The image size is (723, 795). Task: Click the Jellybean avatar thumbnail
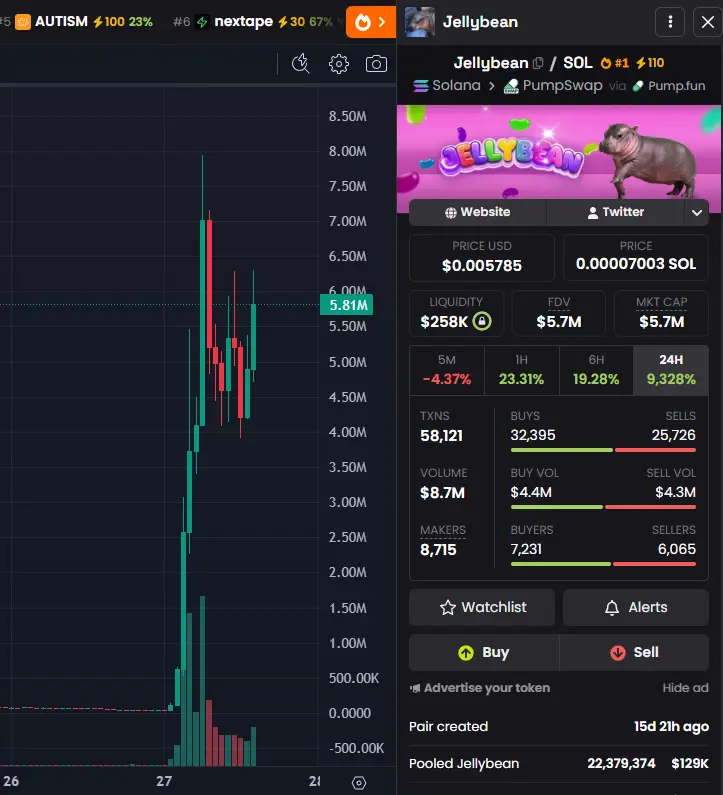point(420,22)
